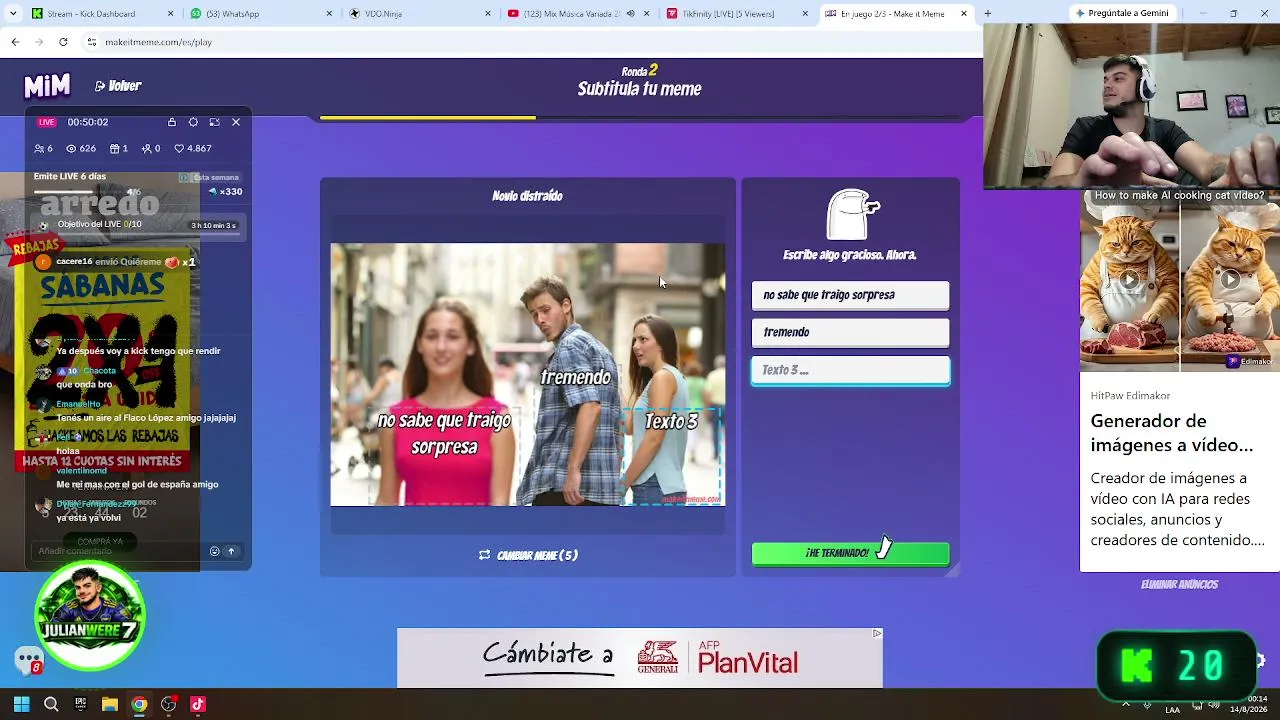Remove ads via ELIMINAR ANUNCIOS link

1179,585
